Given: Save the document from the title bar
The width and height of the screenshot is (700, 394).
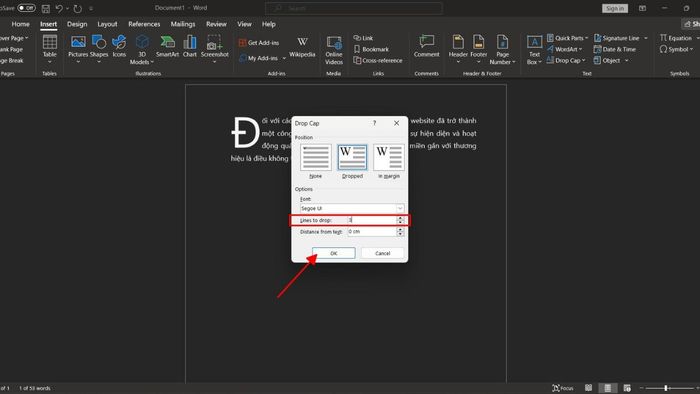Looking at the screenshot, I should 46,8.
